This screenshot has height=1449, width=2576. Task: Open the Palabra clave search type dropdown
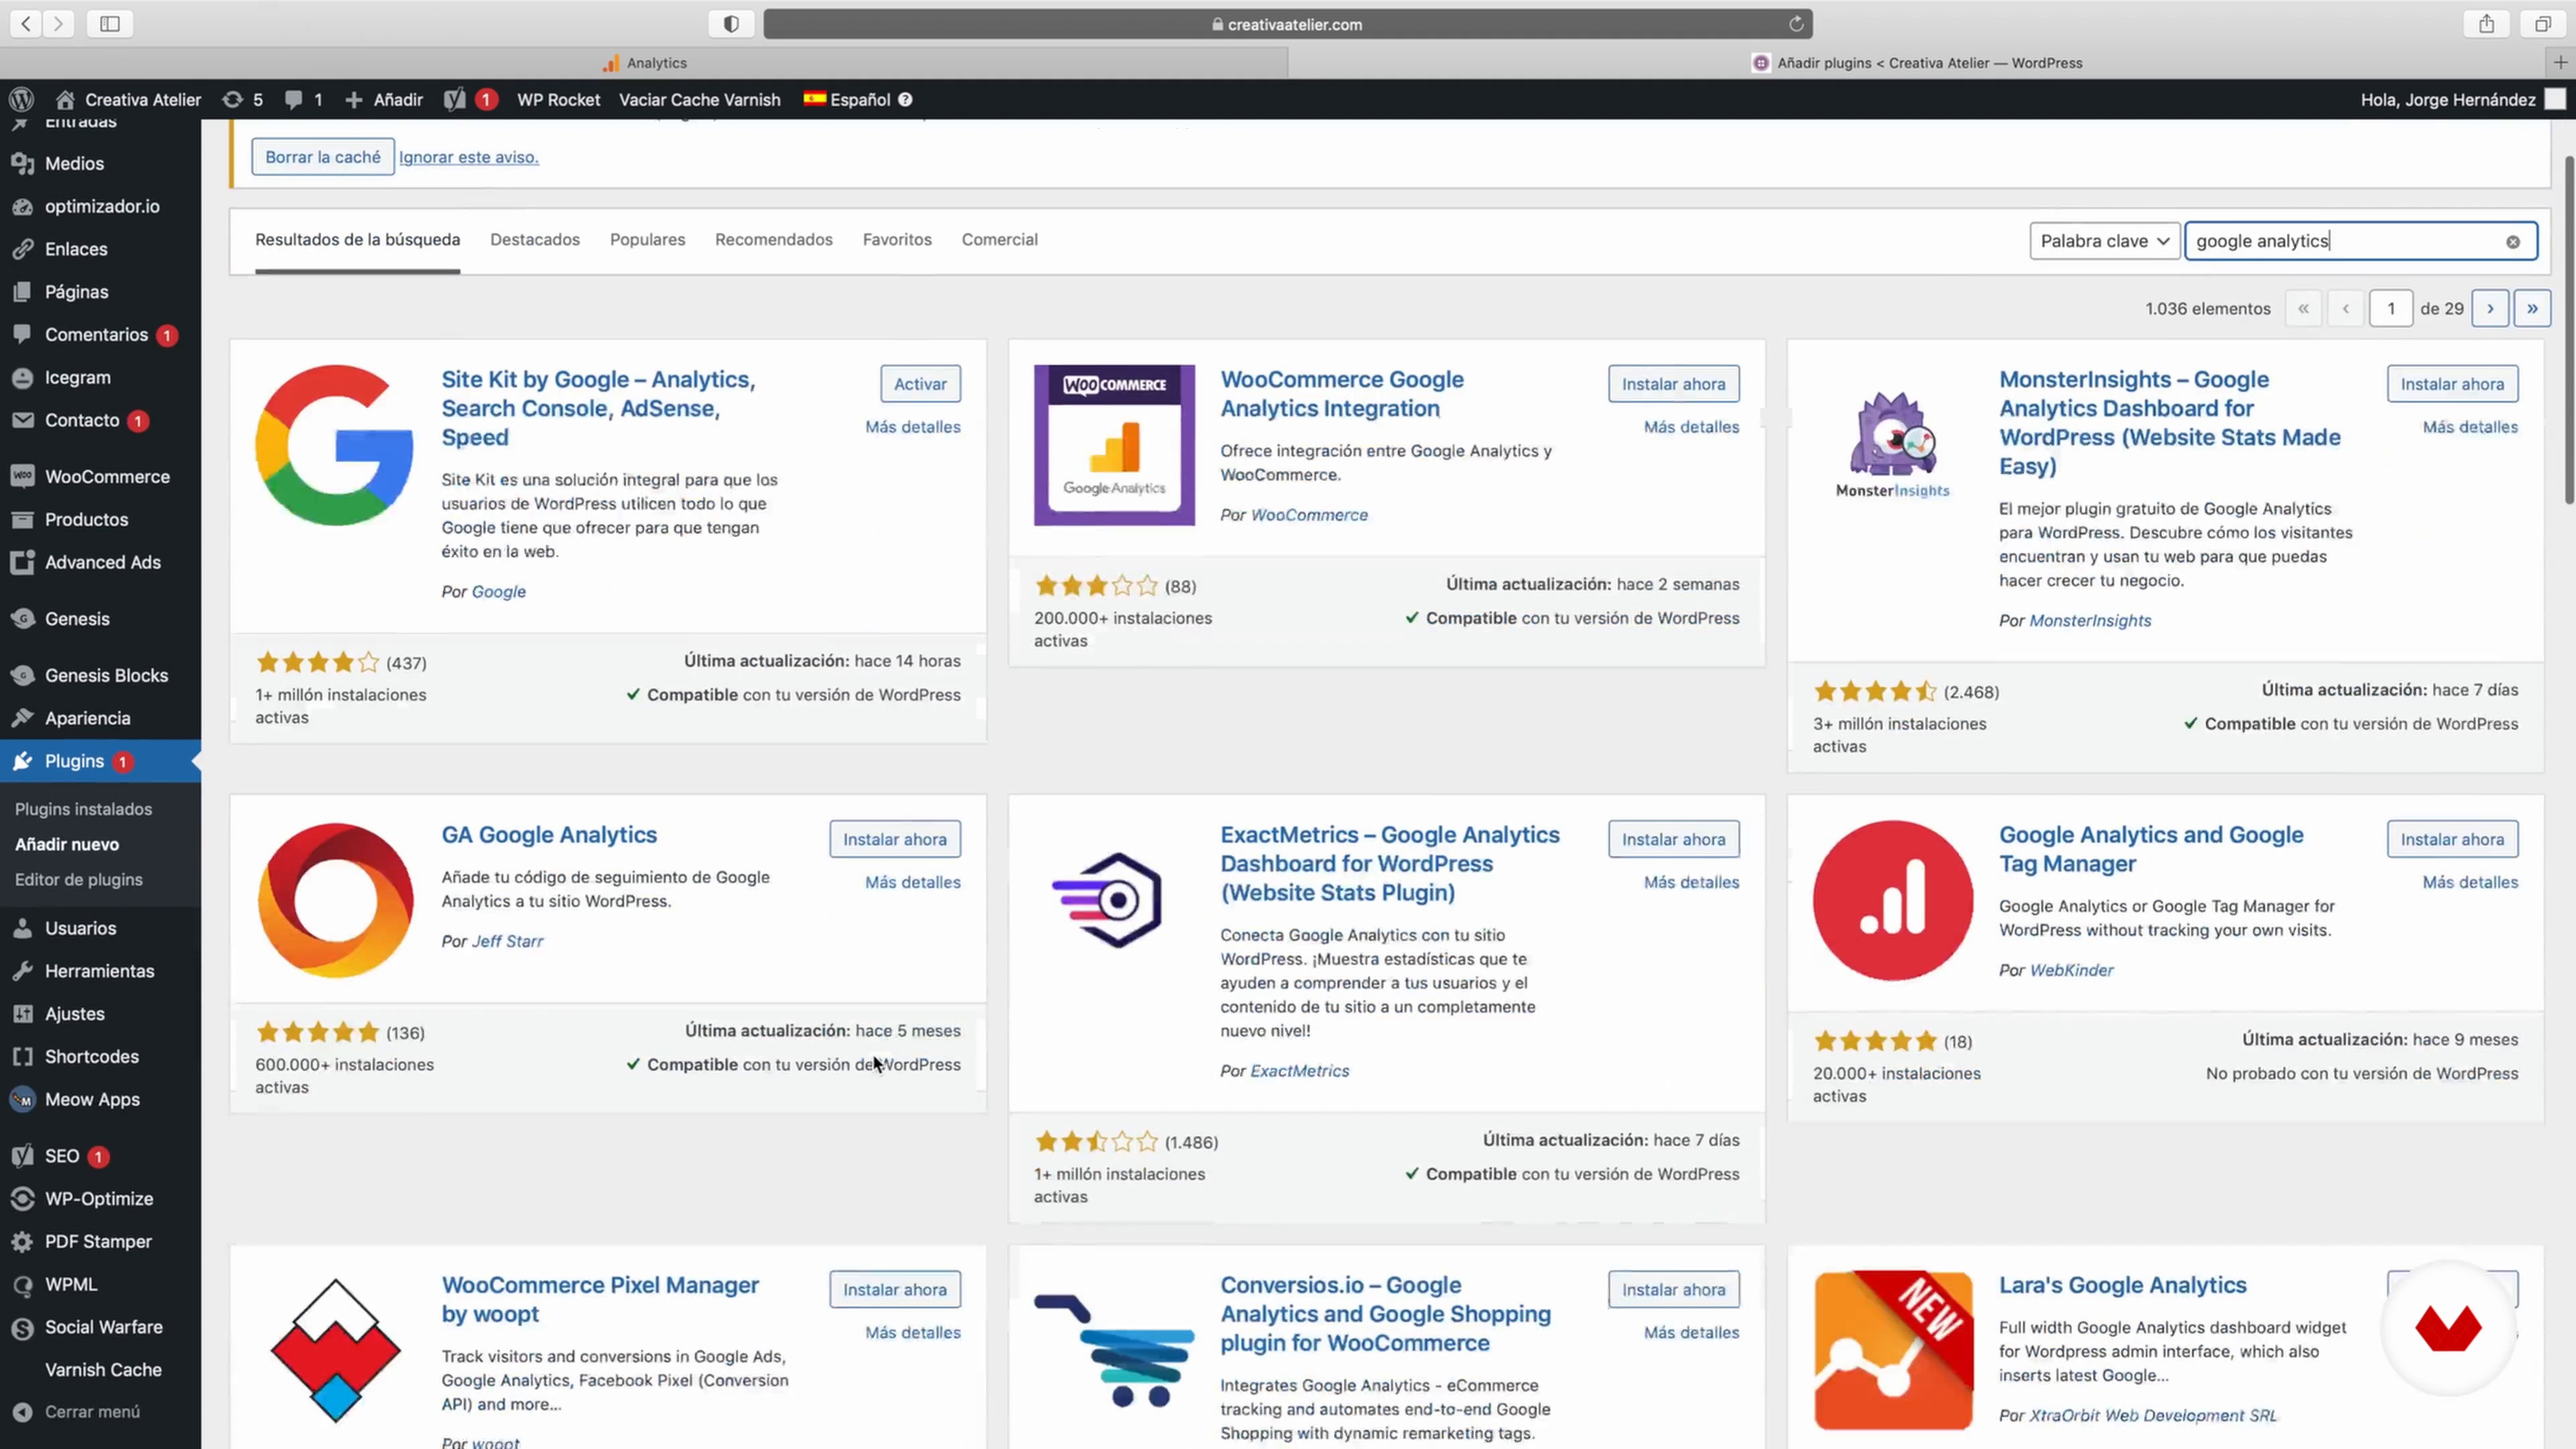pos(2104,241)
